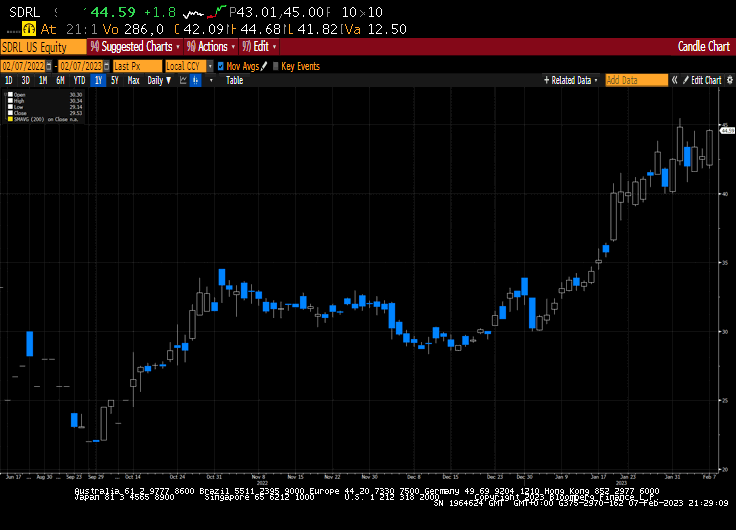Click the green 44.59 price quote
Image resolution: width=736 pixels, height=530 pixels.
[113, 12]
